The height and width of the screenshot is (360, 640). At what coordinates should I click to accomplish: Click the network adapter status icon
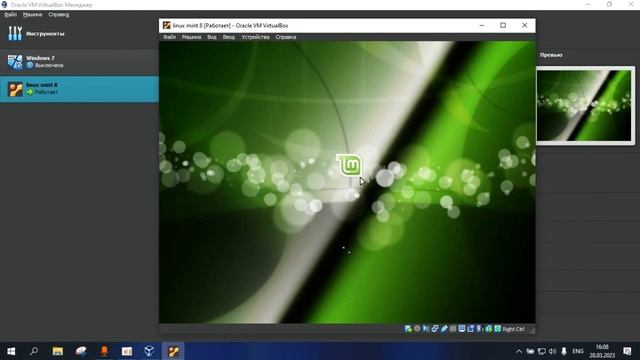(x=435, y=329)
